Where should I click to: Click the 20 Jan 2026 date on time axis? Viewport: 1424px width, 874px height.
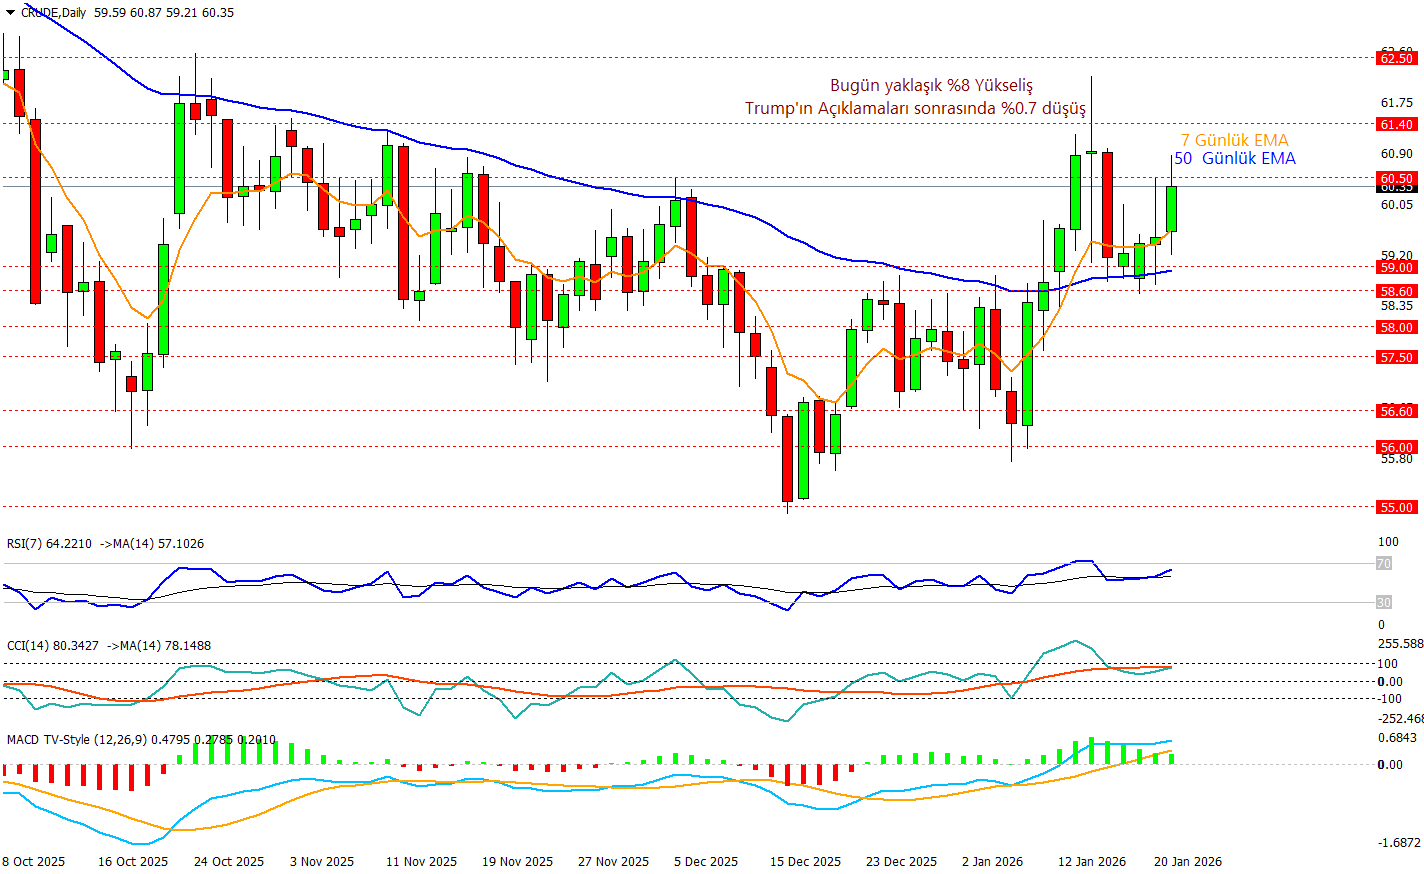pos(1187,861)
